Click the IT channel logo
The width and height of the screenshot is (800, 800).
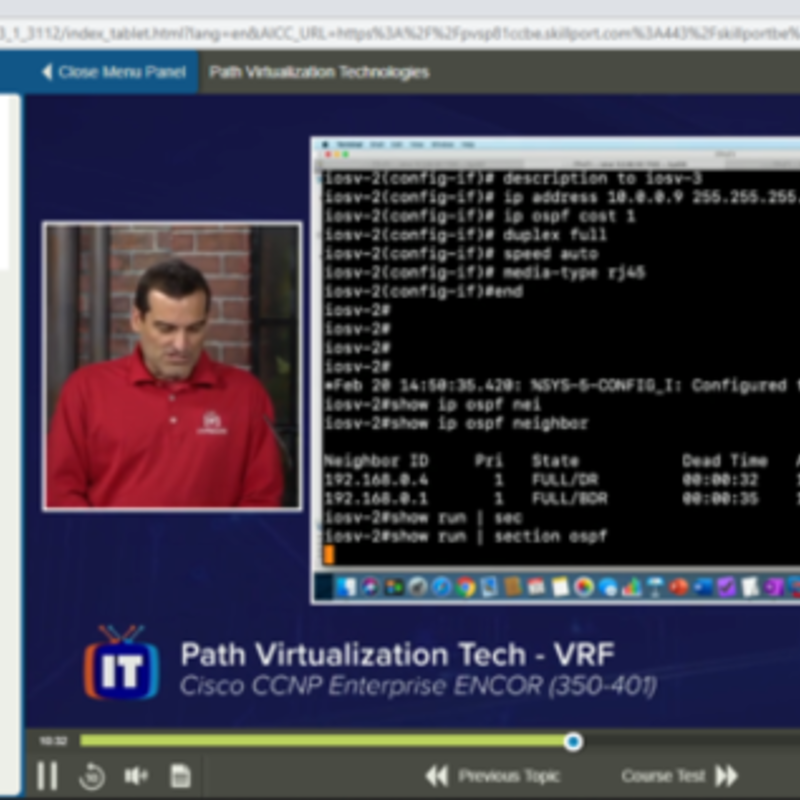(121, 661)
